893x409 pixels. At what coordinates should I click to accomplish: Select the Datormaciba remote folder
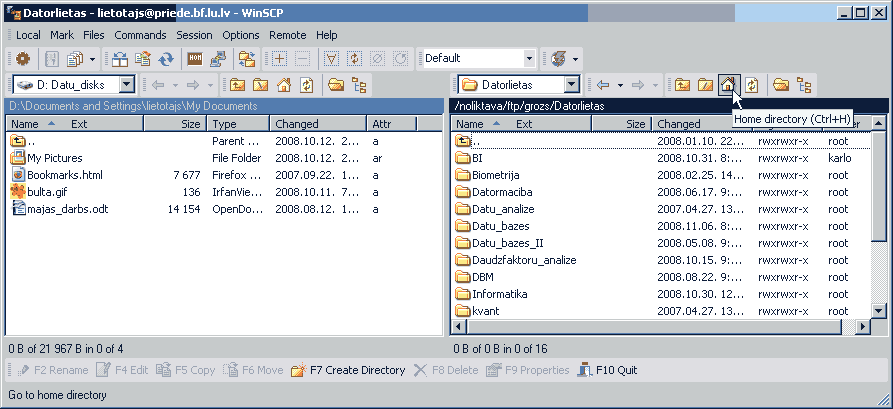pos(502,192)
